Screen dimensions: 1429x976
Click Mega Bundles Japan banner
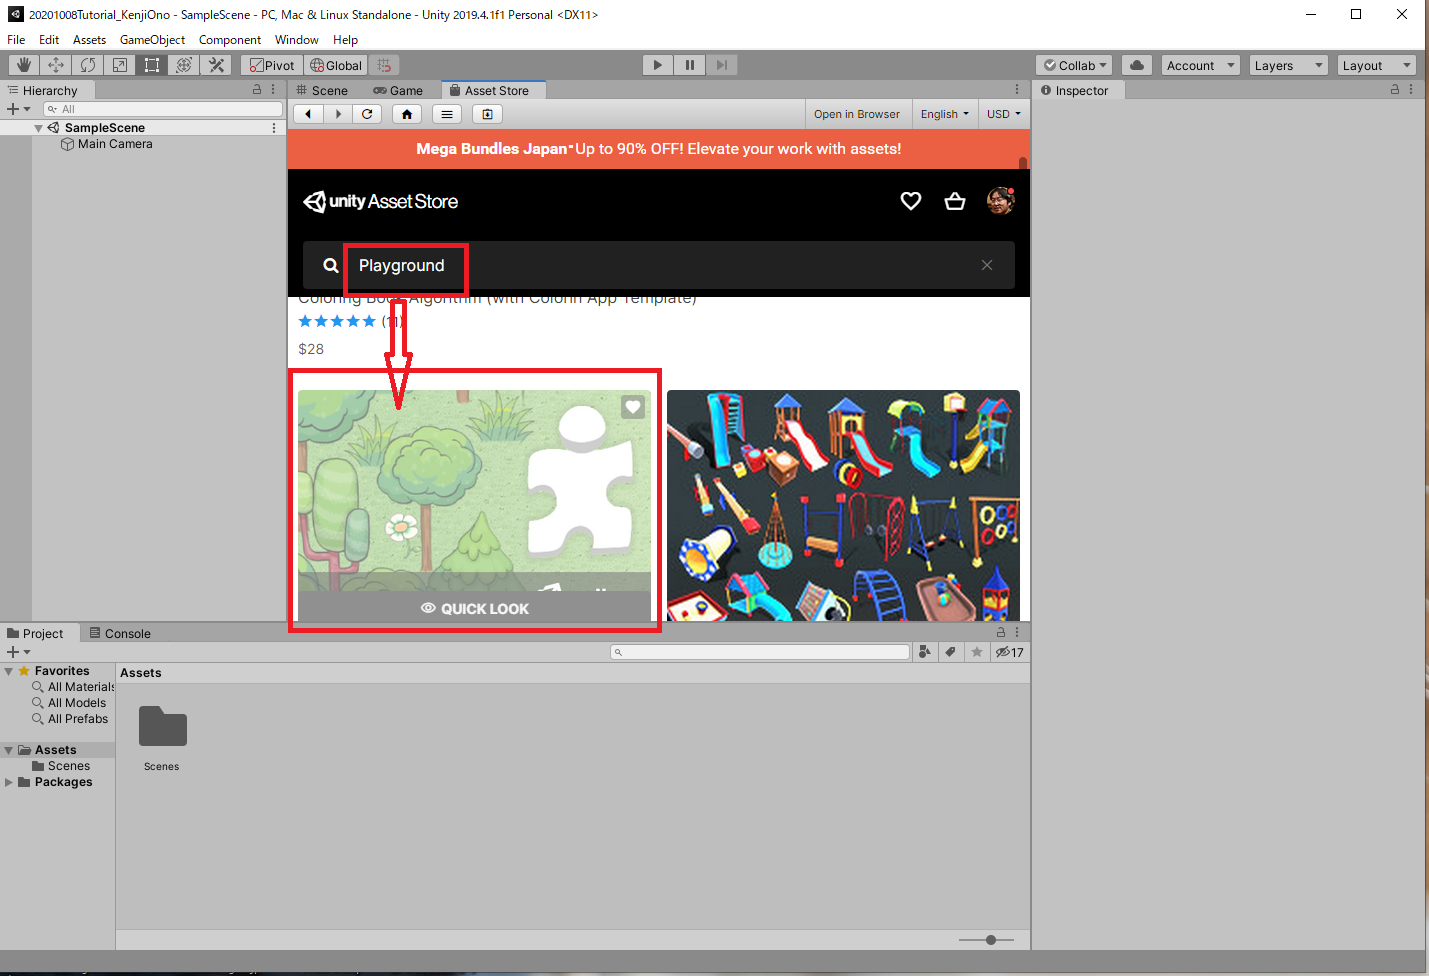coord(658,149)
